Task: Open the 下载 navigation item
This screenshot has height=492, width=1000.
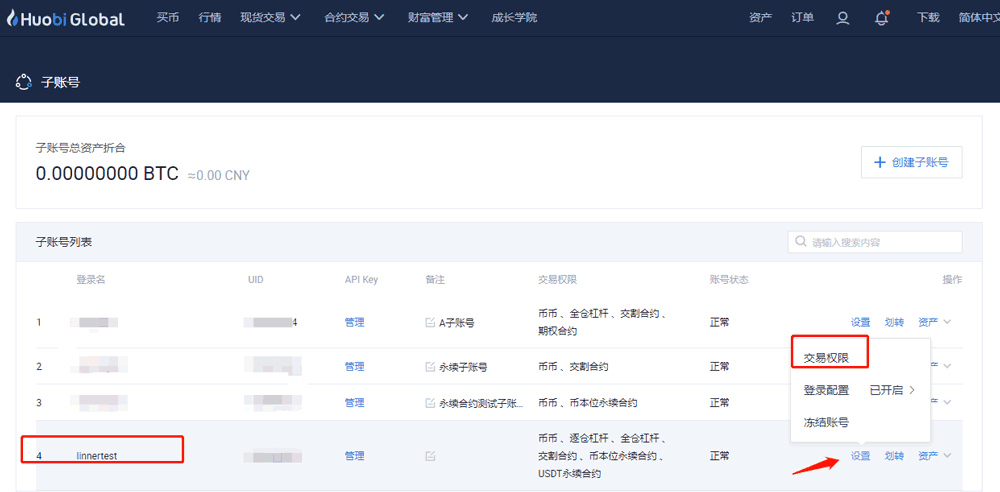Action: point(928,18)
